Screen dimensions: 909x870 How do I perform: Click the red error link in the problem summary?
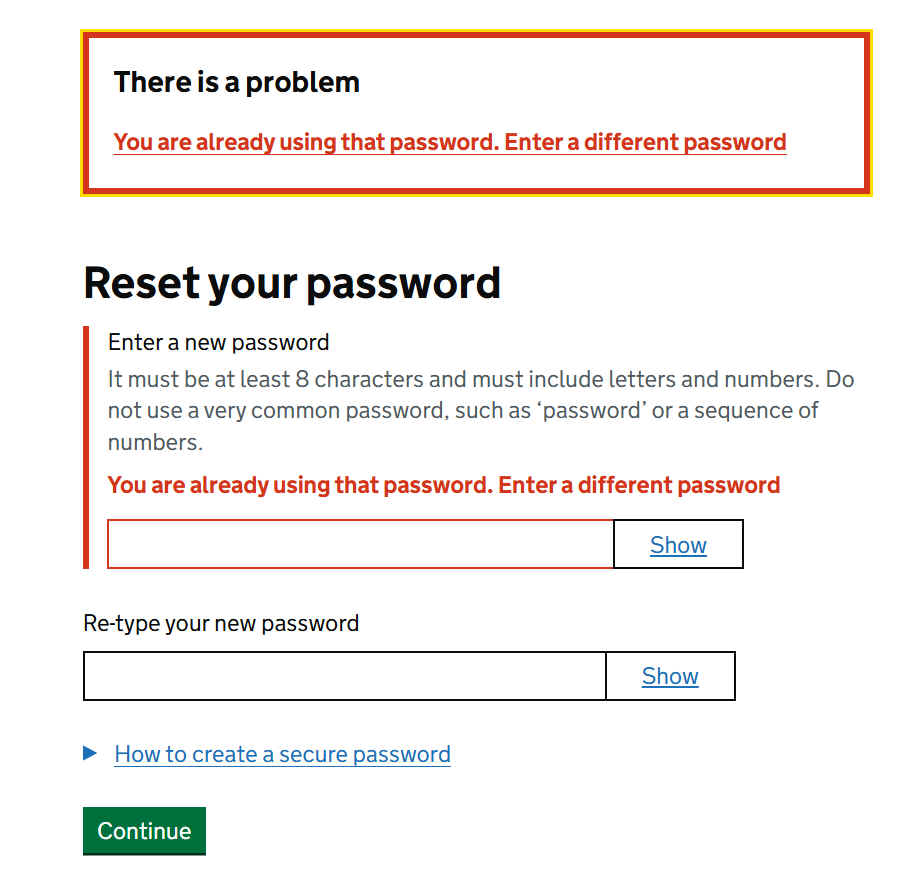449,142
